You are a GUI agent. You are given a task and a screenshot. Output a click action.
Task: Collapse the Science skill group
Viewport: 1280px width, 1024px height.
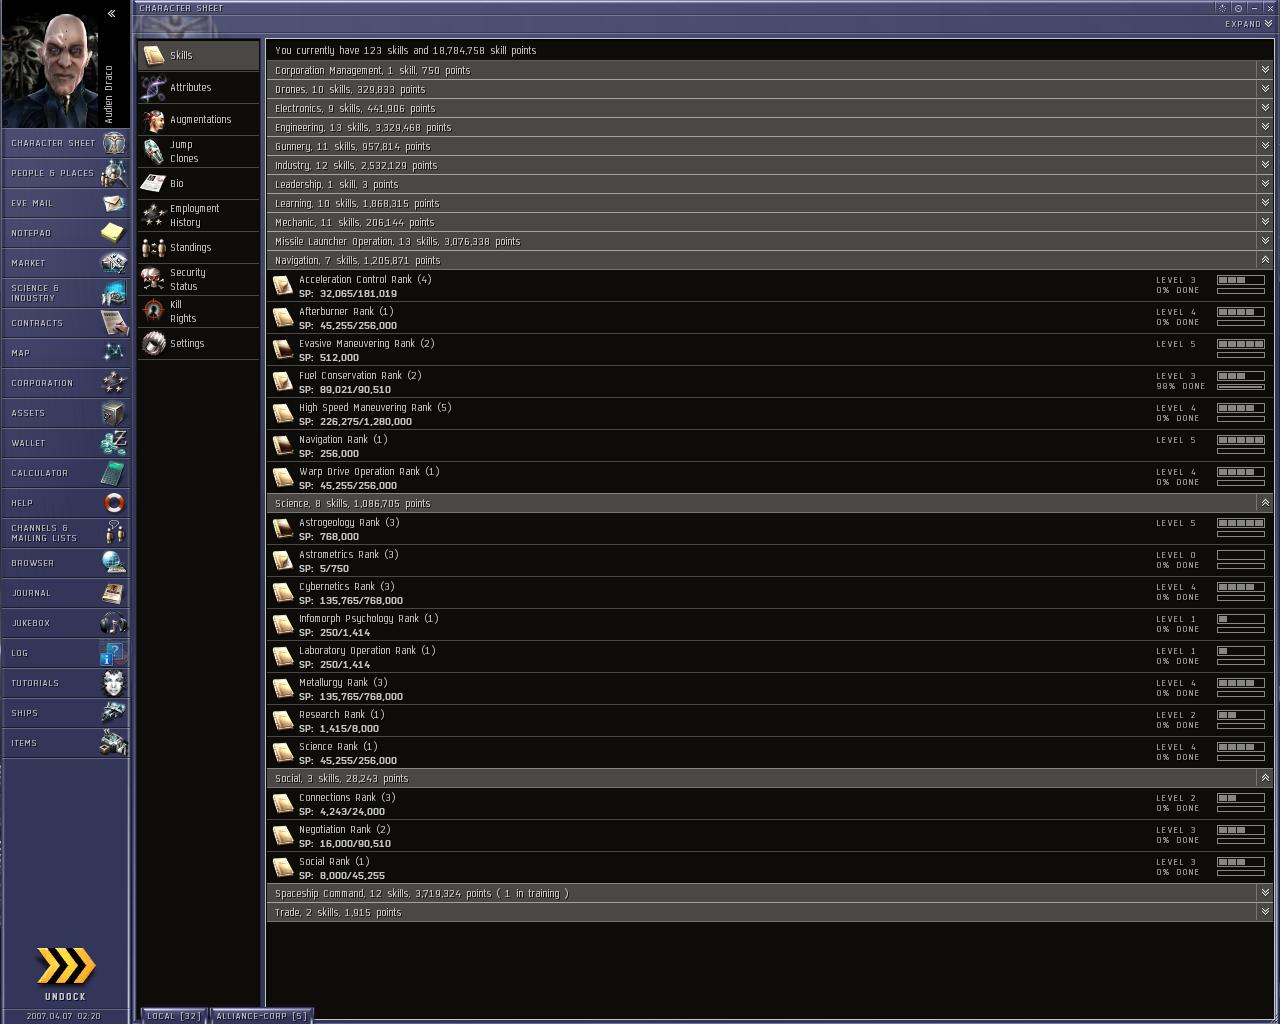coord(1265,503)
